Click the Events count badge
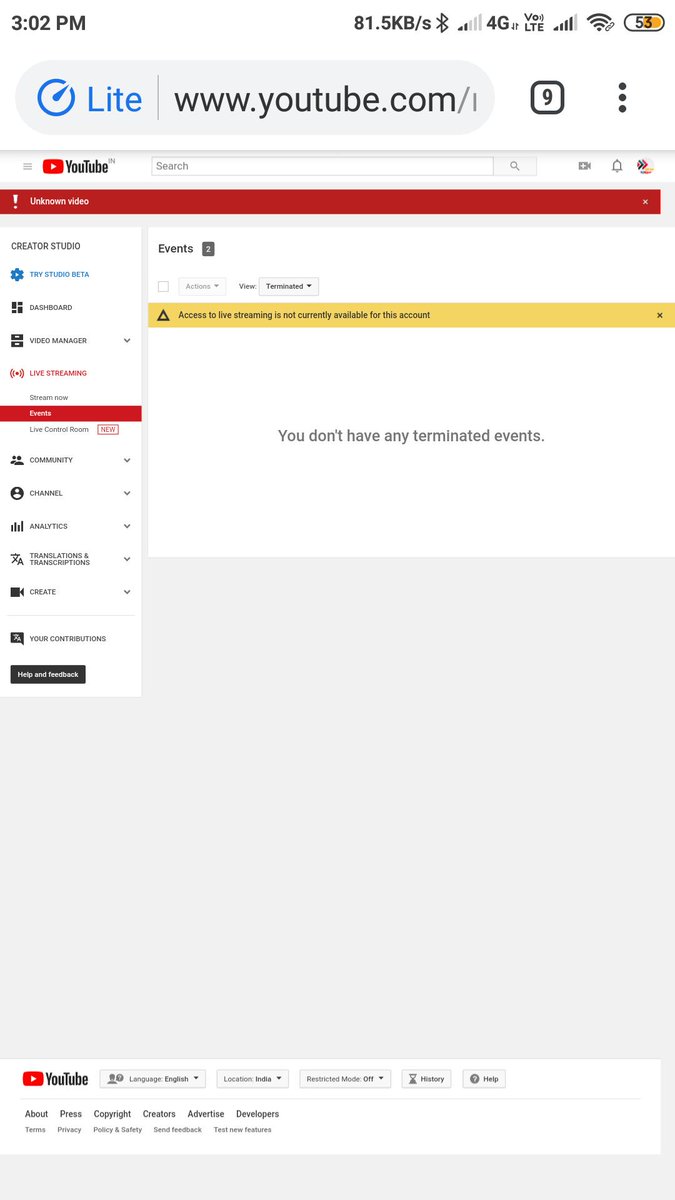 point(208,249)
